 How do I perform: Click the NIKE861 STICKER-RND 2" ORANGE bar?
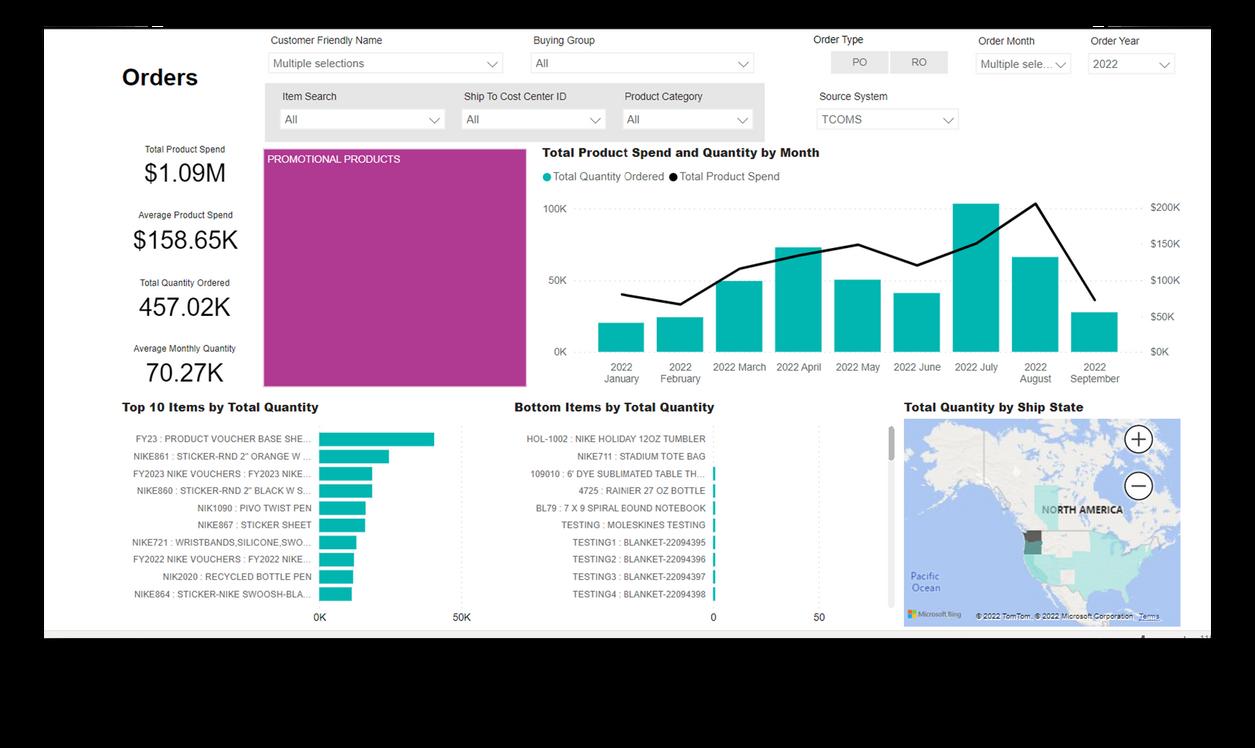tap(354, 456)
